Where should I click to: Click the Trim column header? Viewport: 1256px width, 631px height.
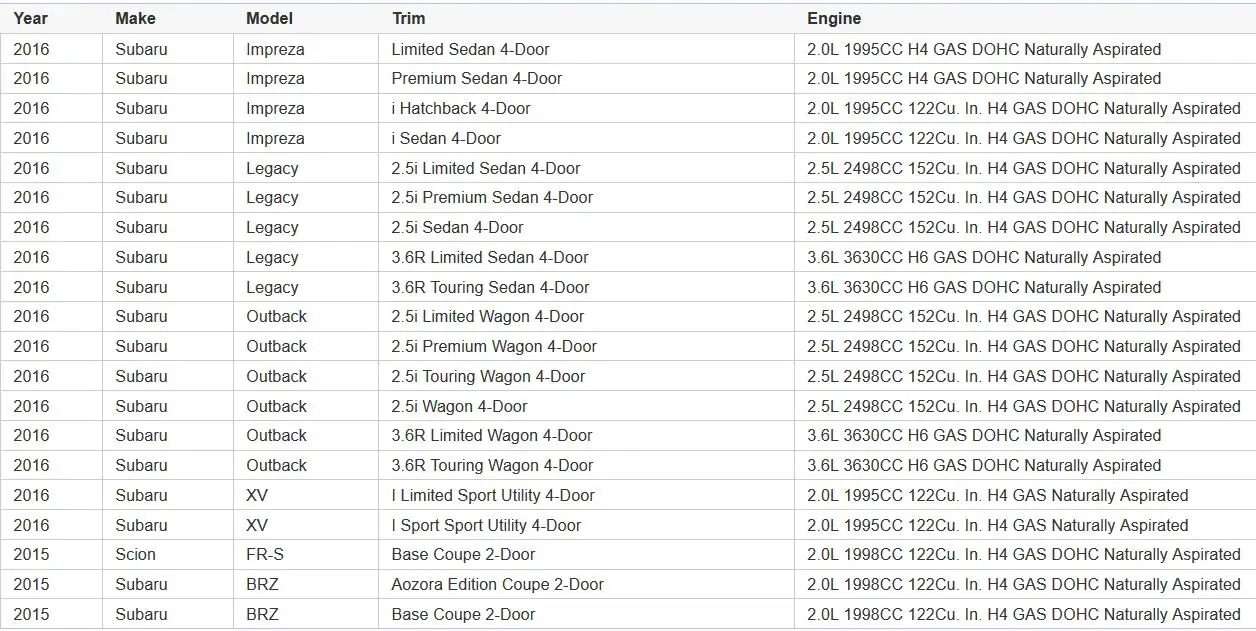point(586,18)
